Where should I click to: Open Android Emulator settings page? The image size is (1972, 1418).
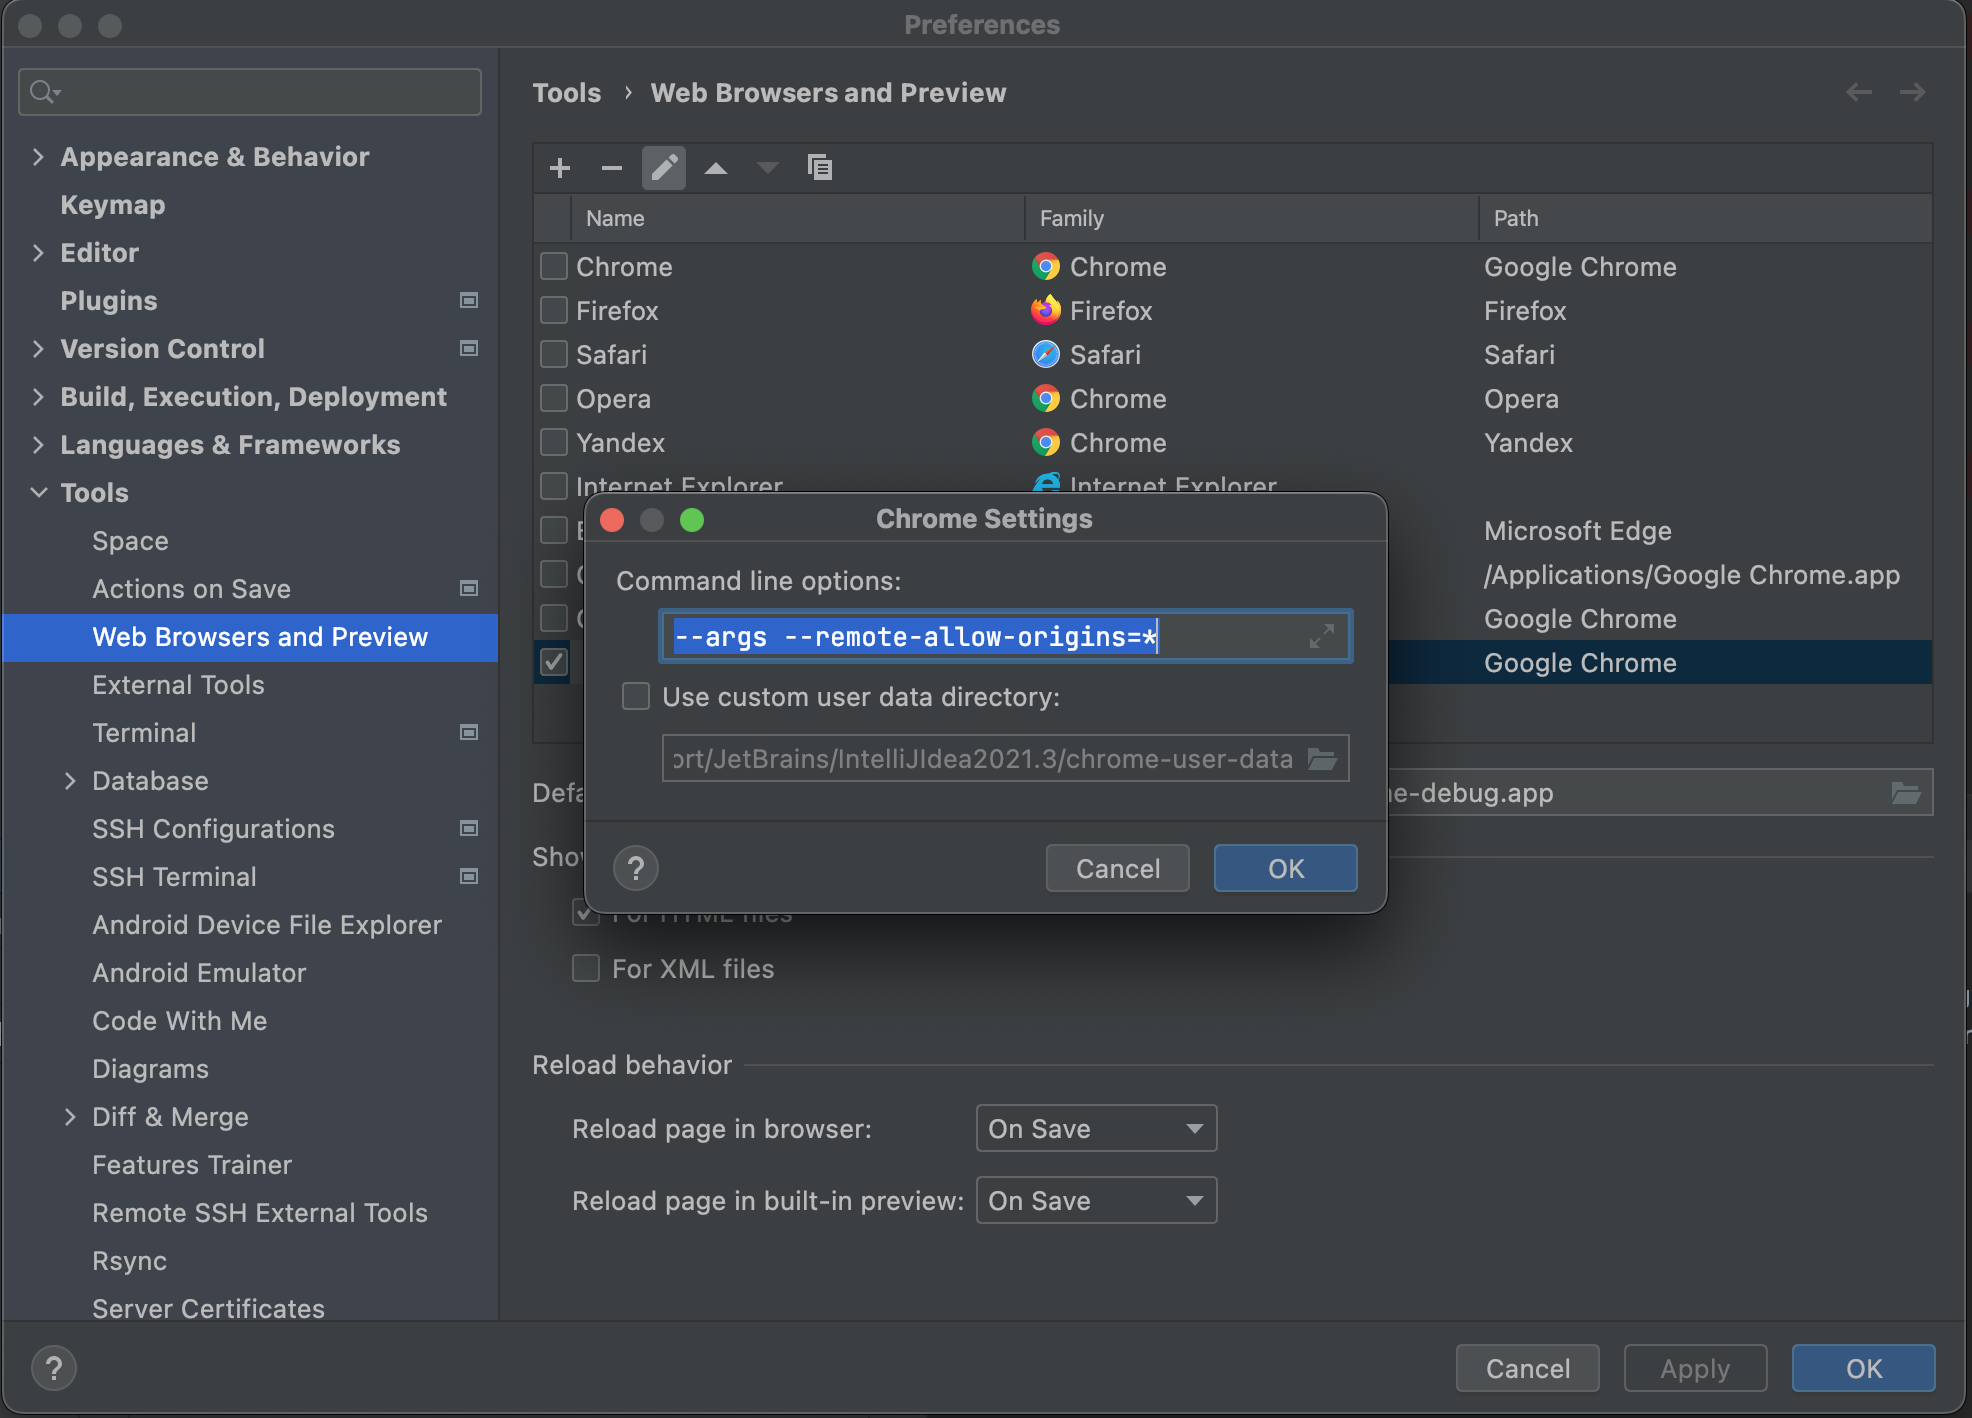pos(199,972)
